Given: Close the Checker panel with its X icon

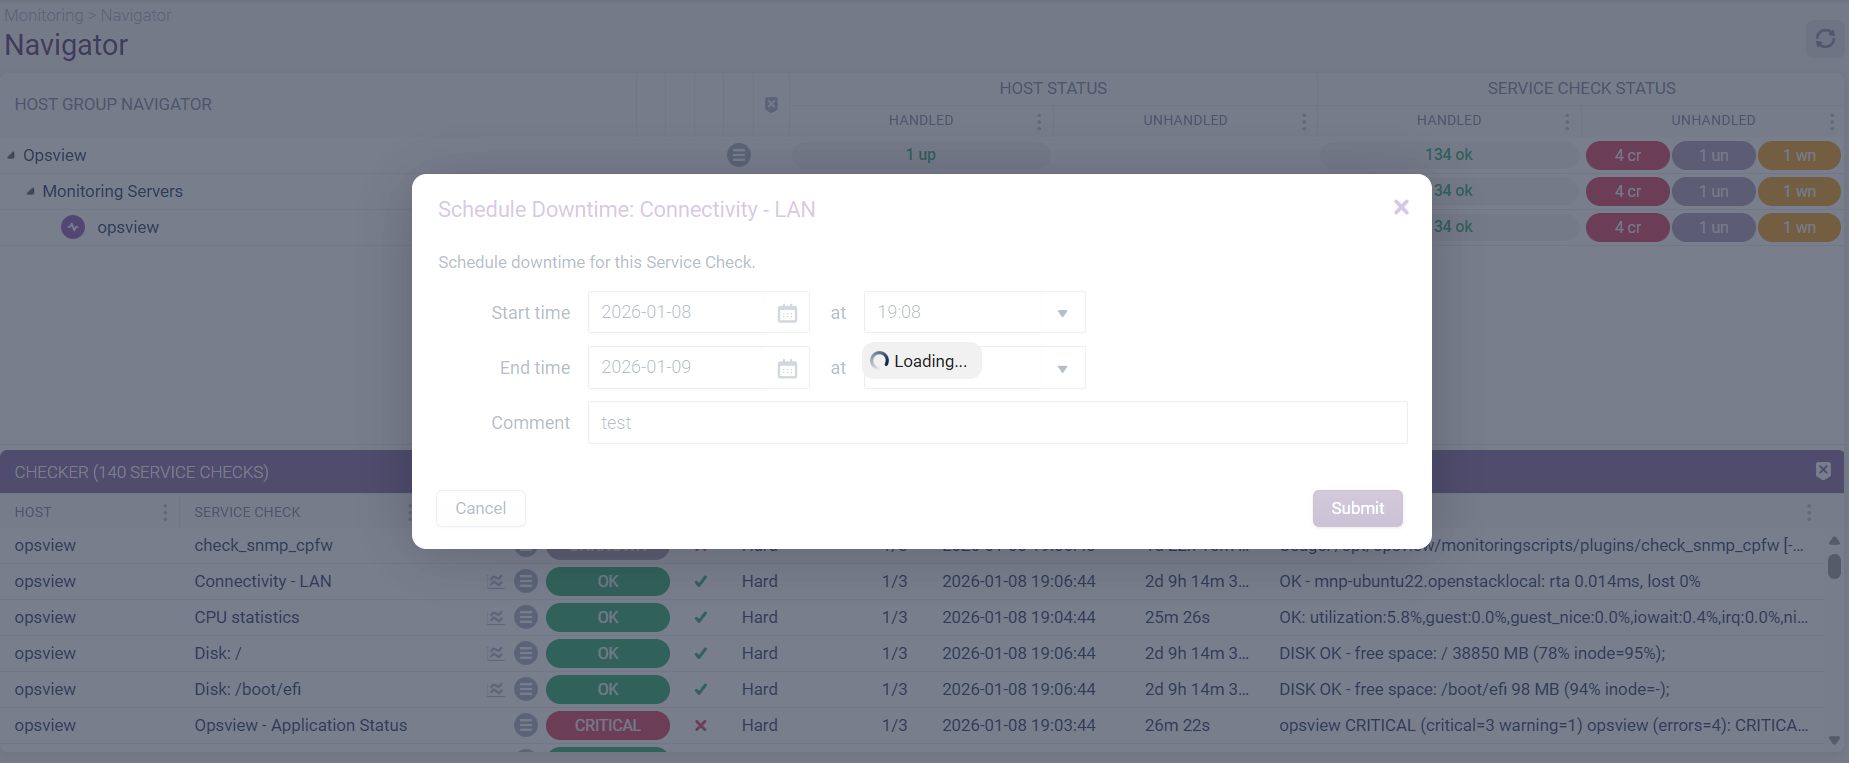Looking at the screenshot, I should [x=1823, y=471].
